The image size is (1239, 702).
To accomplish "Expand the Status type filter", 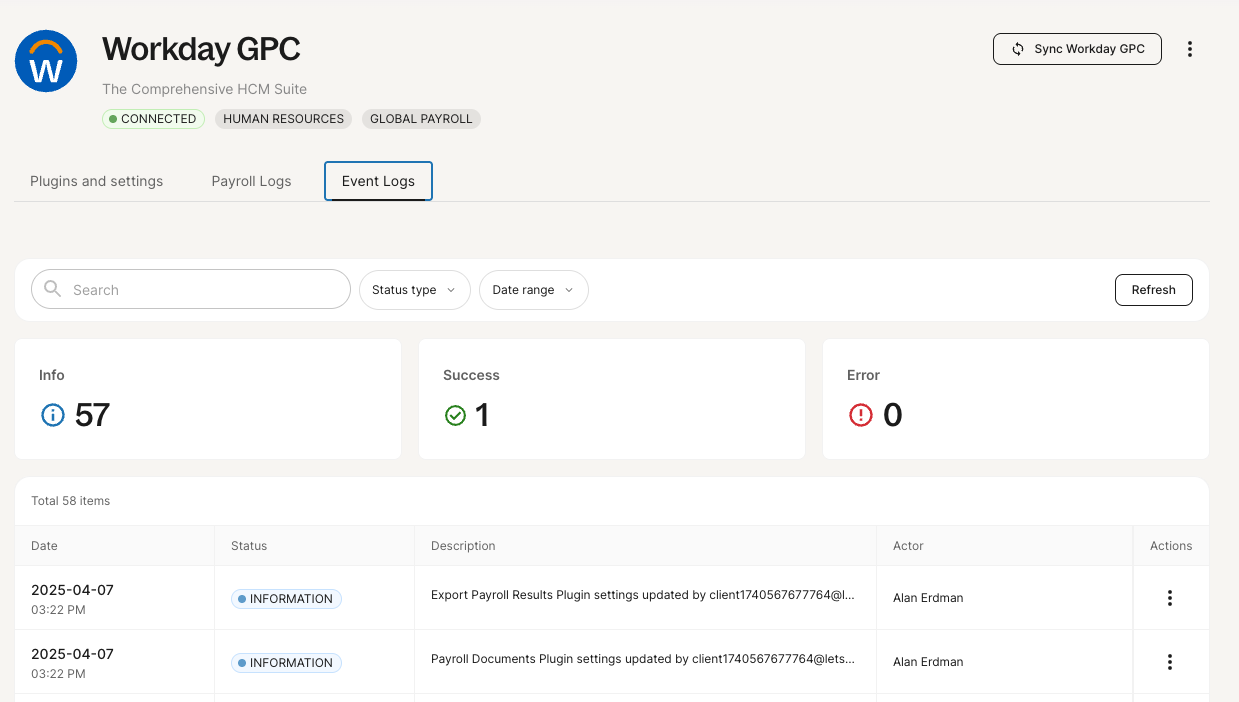I will [x=414, y=290].
